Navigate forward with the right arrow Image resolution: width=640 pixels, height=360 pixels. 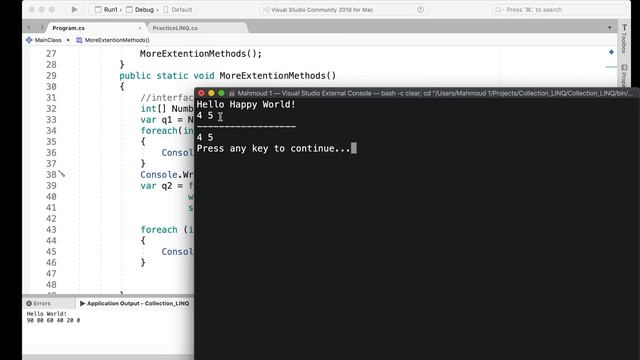click(41, 27)
